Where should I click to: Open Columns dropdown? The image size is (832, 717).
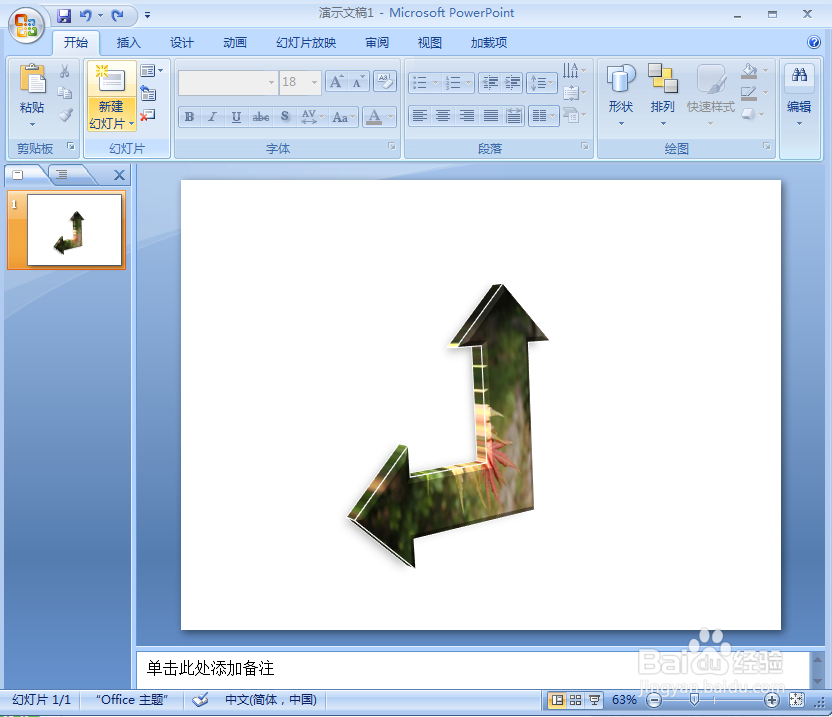point(543,116)
